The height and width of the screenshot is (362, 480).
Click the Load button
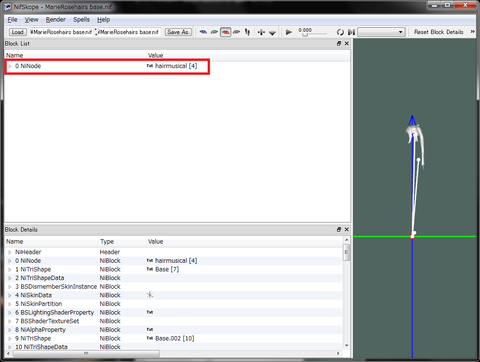pos(17,32)
